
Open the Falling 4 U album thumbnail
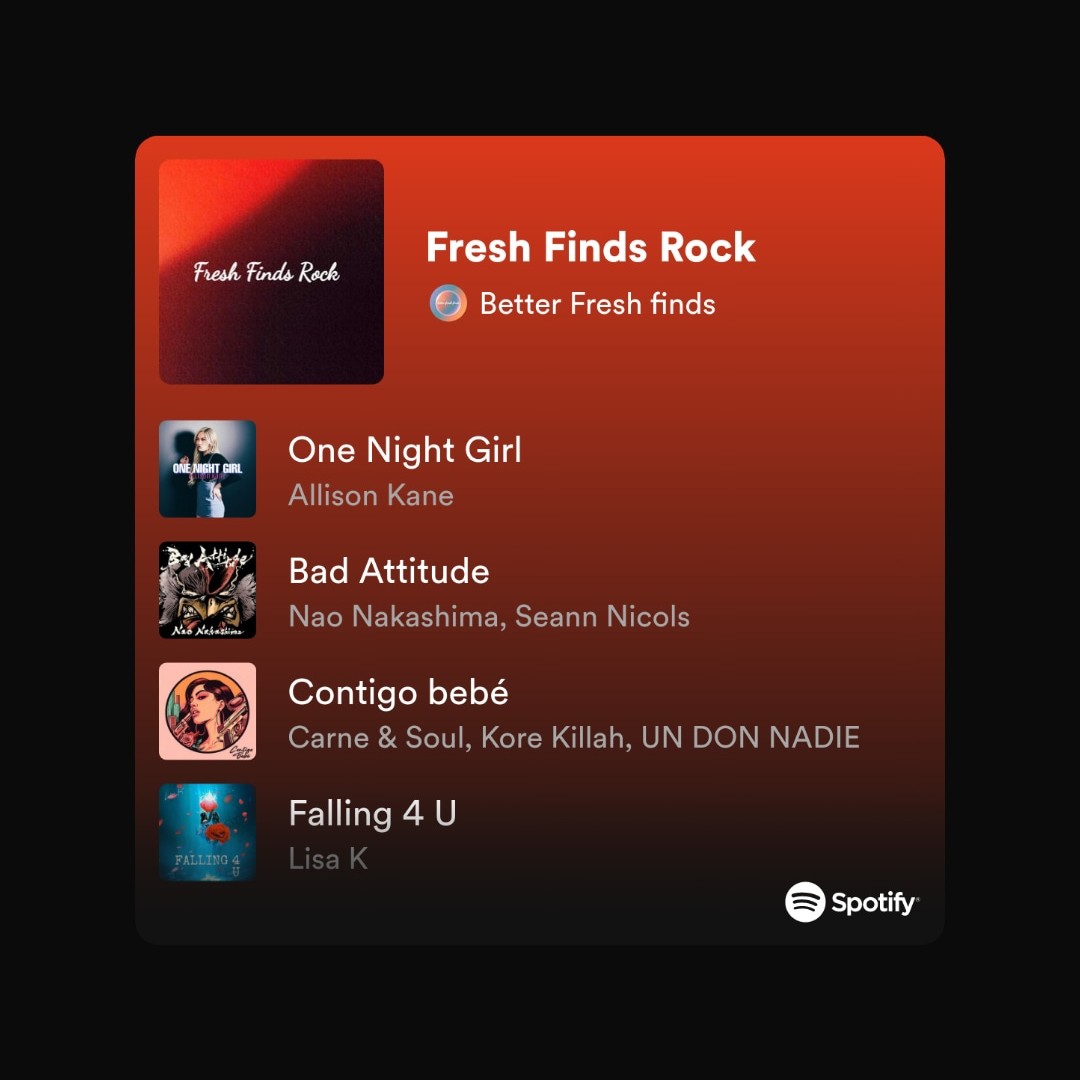[207, 832]
